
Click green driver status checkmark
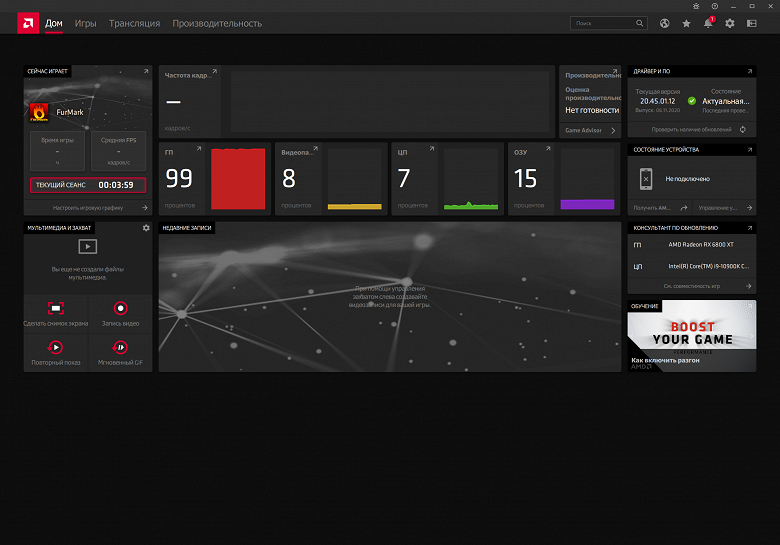pos(691,101)
